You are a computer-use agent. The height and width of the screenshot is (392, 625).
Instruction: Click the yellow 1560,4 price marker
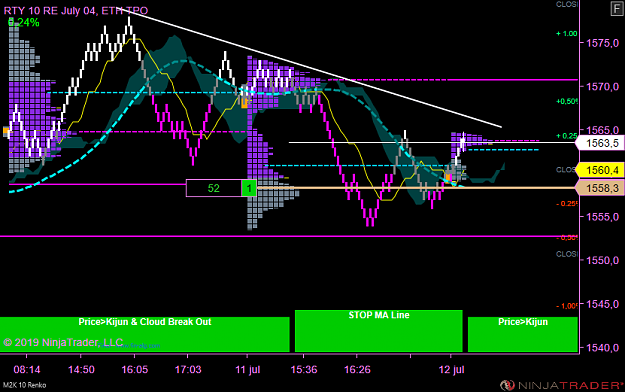pos(601,170)
